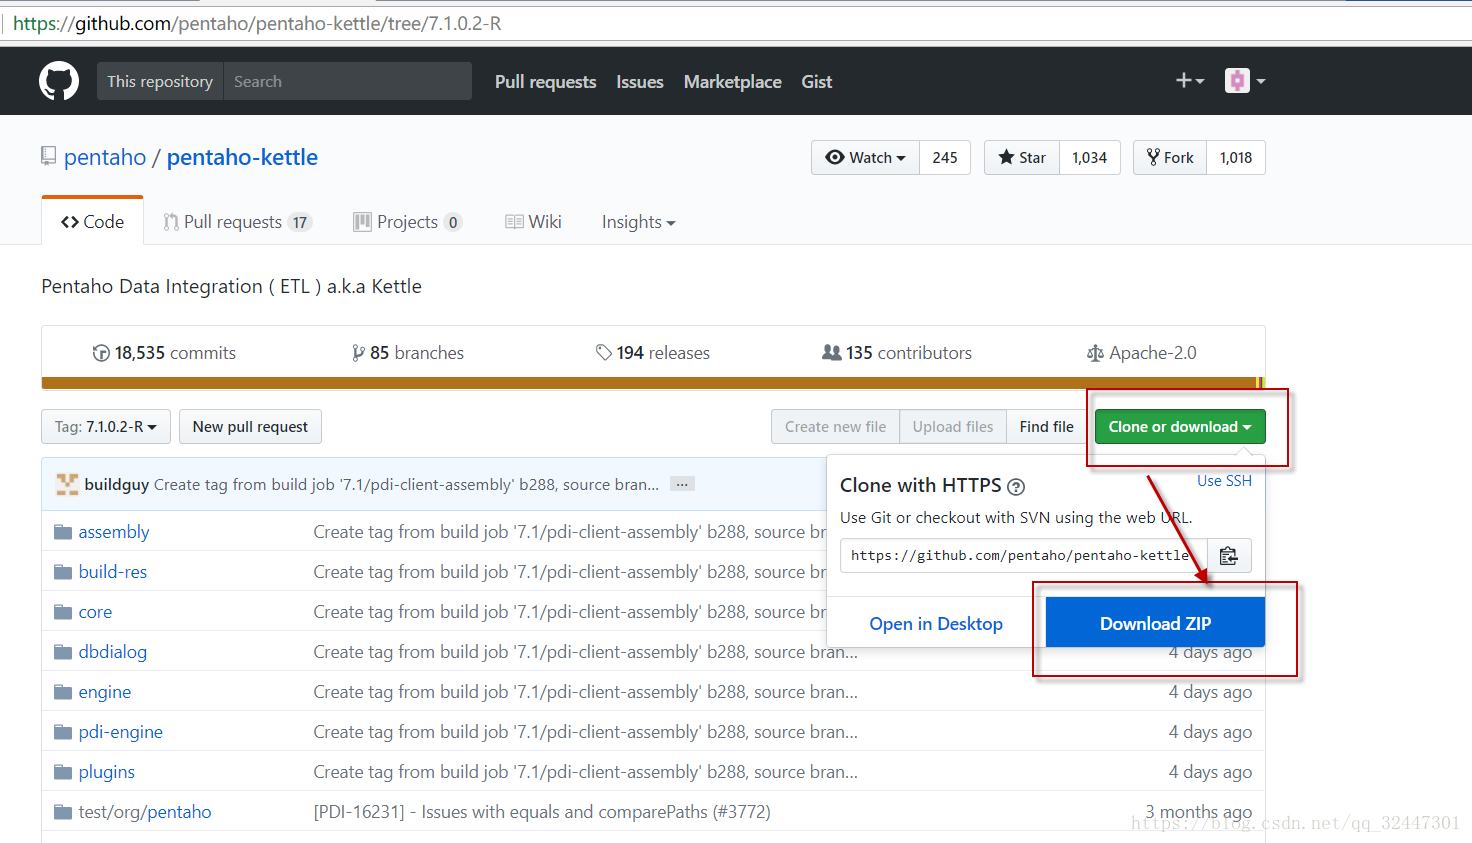1472x843 pixels.
Task: Open the watchers count 245
Action: pyautogui.click(x=945, y=158)
